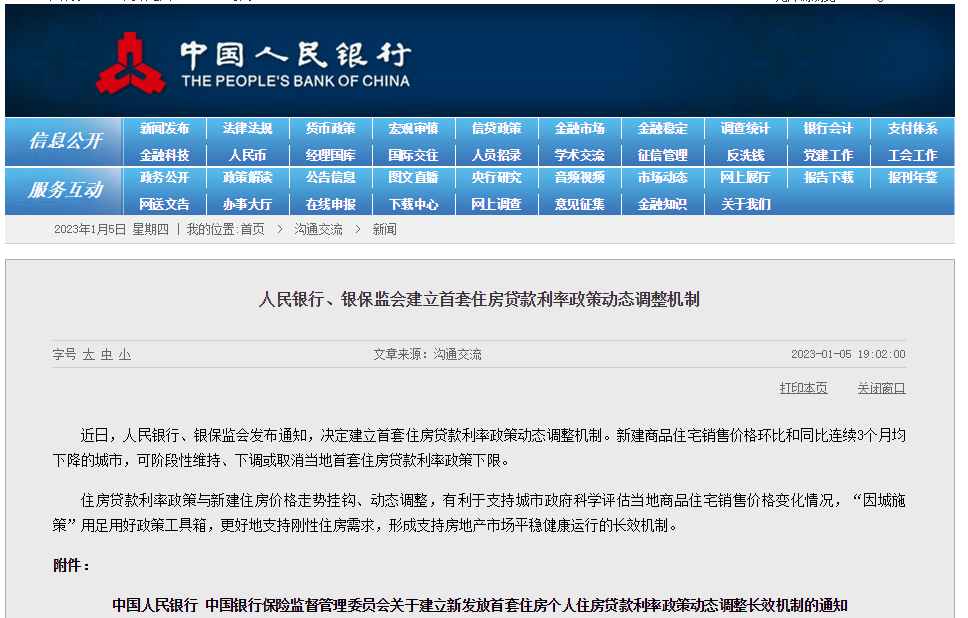968x618 pixels.
Task: Open 征信管理 from the navigation
Action: (662, 155)
